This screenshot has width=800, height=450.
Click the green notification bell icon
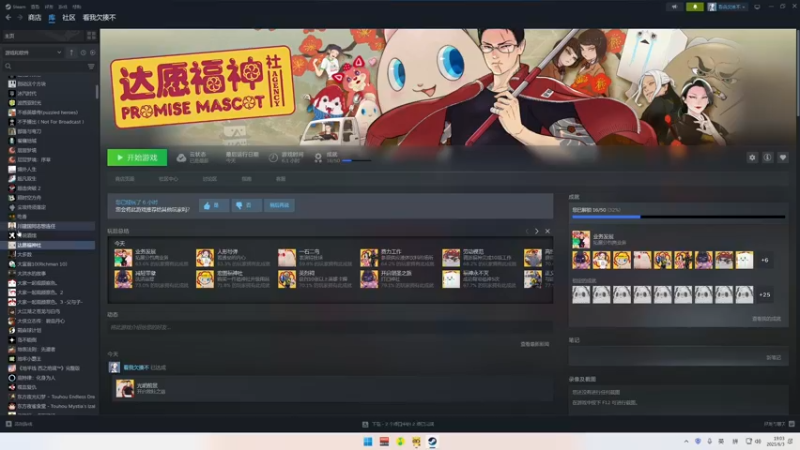pyautogui.click(x=695, y=7)
